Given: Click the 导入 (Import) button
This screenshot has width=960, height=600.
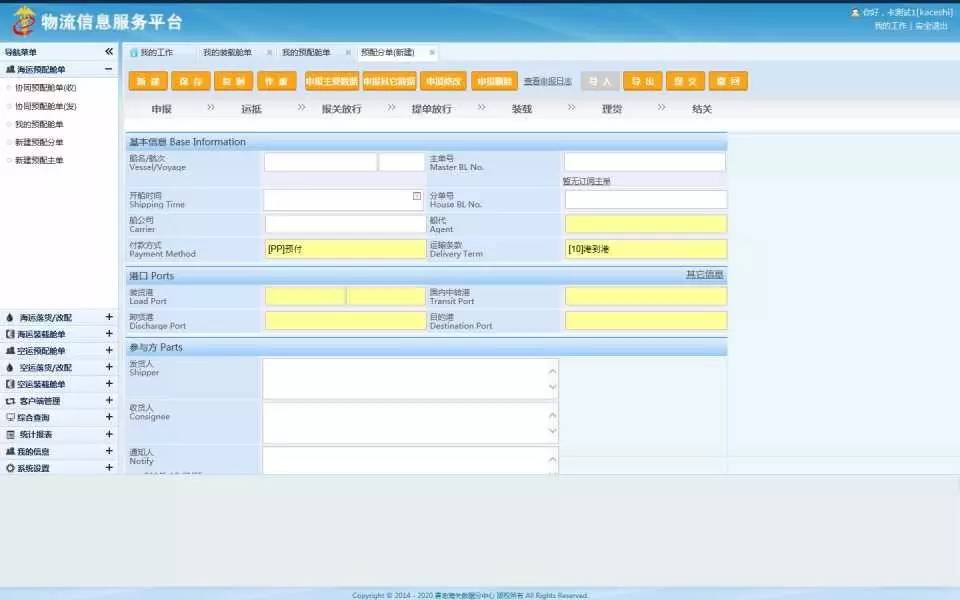Looking at the screenshot, I should tap(600, 81).
